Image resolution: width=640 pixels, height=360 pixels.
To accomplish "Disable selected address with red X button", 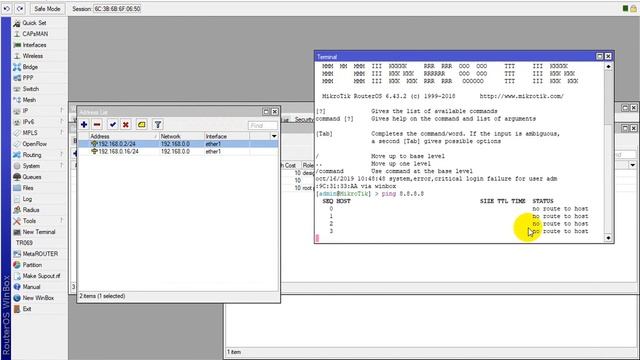I will click(126, 124).
